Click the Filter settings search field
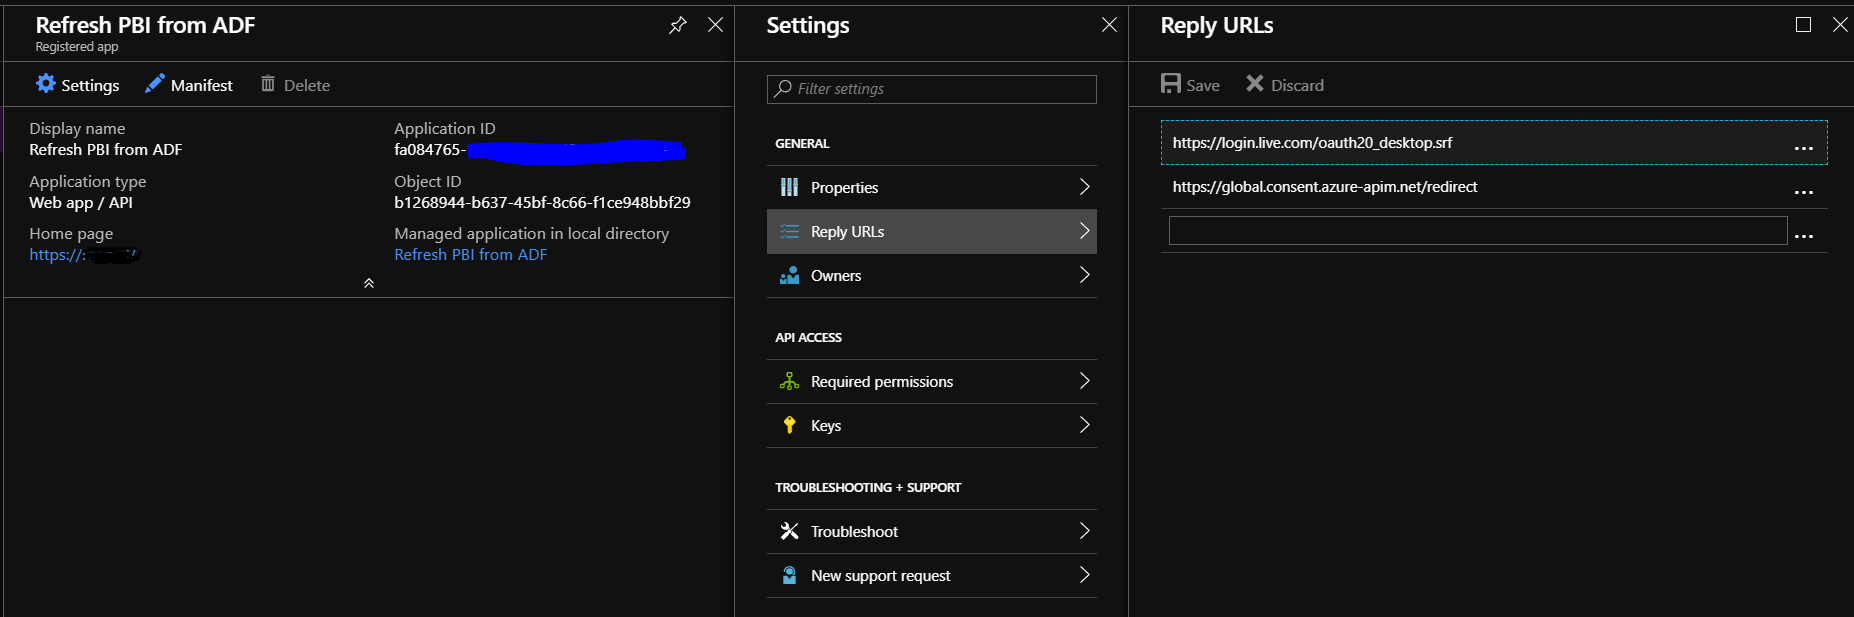 (x=931, y=89)
